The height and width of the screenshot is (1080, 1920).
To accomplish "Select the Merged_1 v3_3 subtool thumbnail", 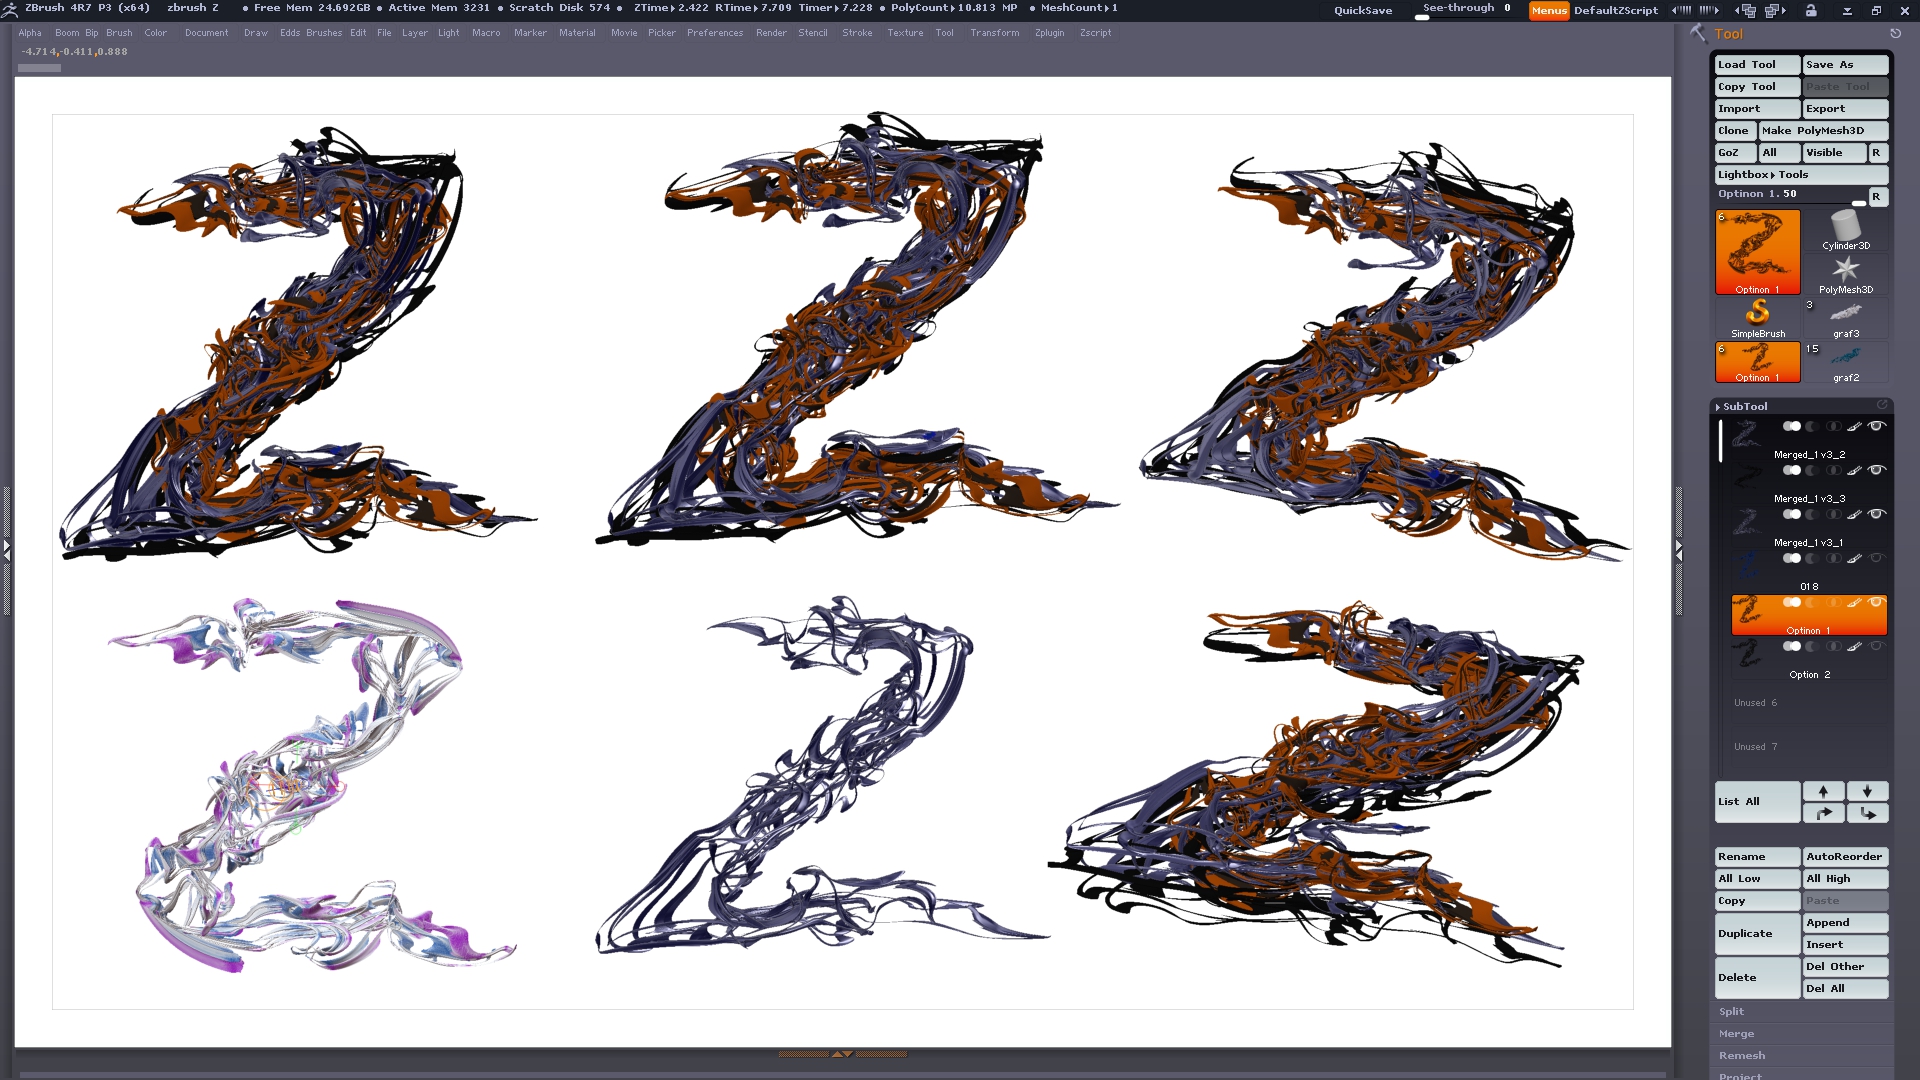I will (x=1746, y=478).
